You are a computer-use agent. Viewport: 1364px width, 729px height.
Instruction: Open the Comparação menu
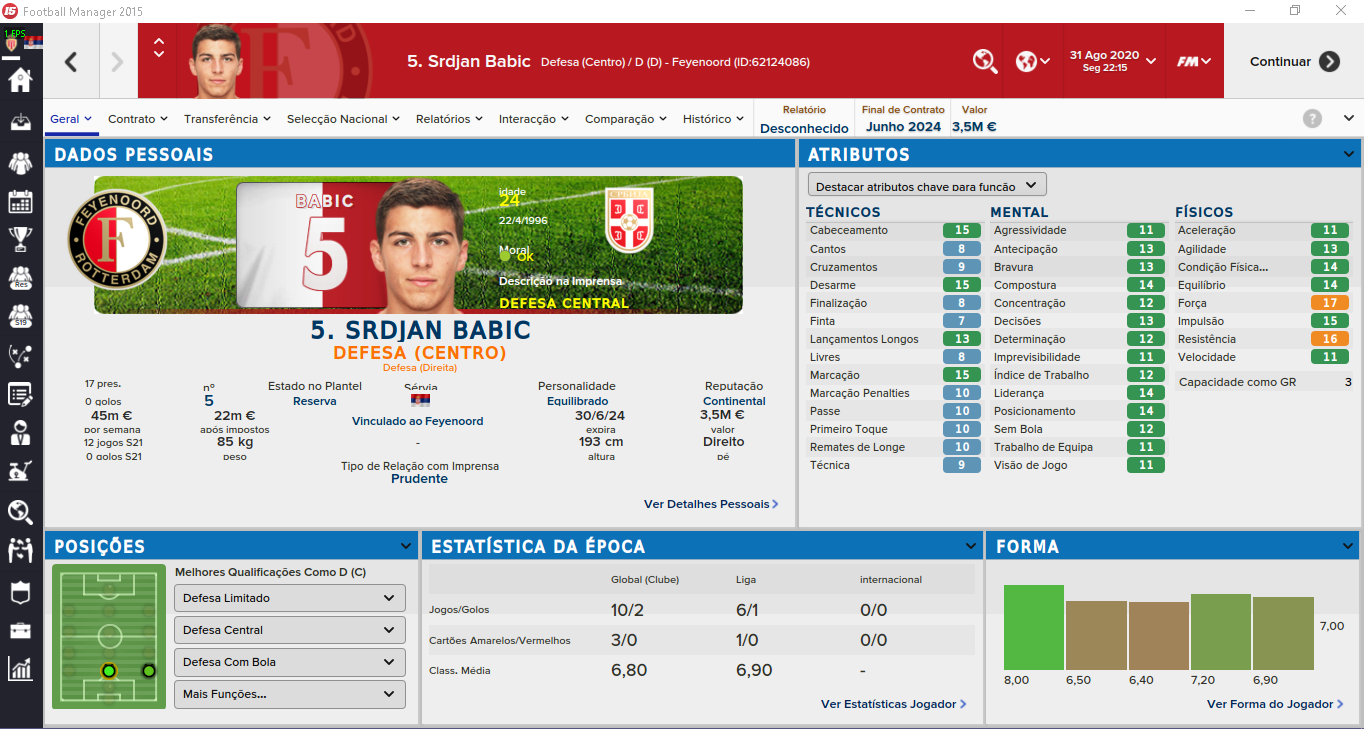tap(626, 119)
